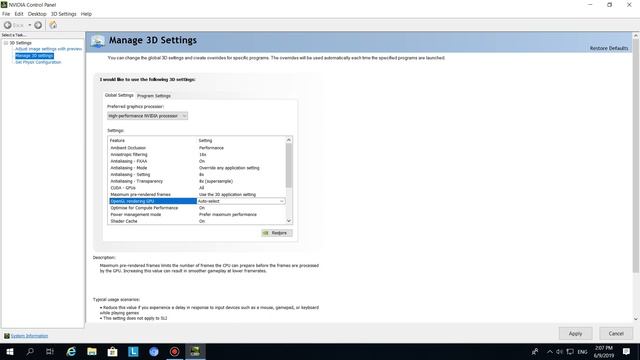Open the People icon in system tray
Screen dimensions: 640x360
pyautogui.click(x=535, y=351)
